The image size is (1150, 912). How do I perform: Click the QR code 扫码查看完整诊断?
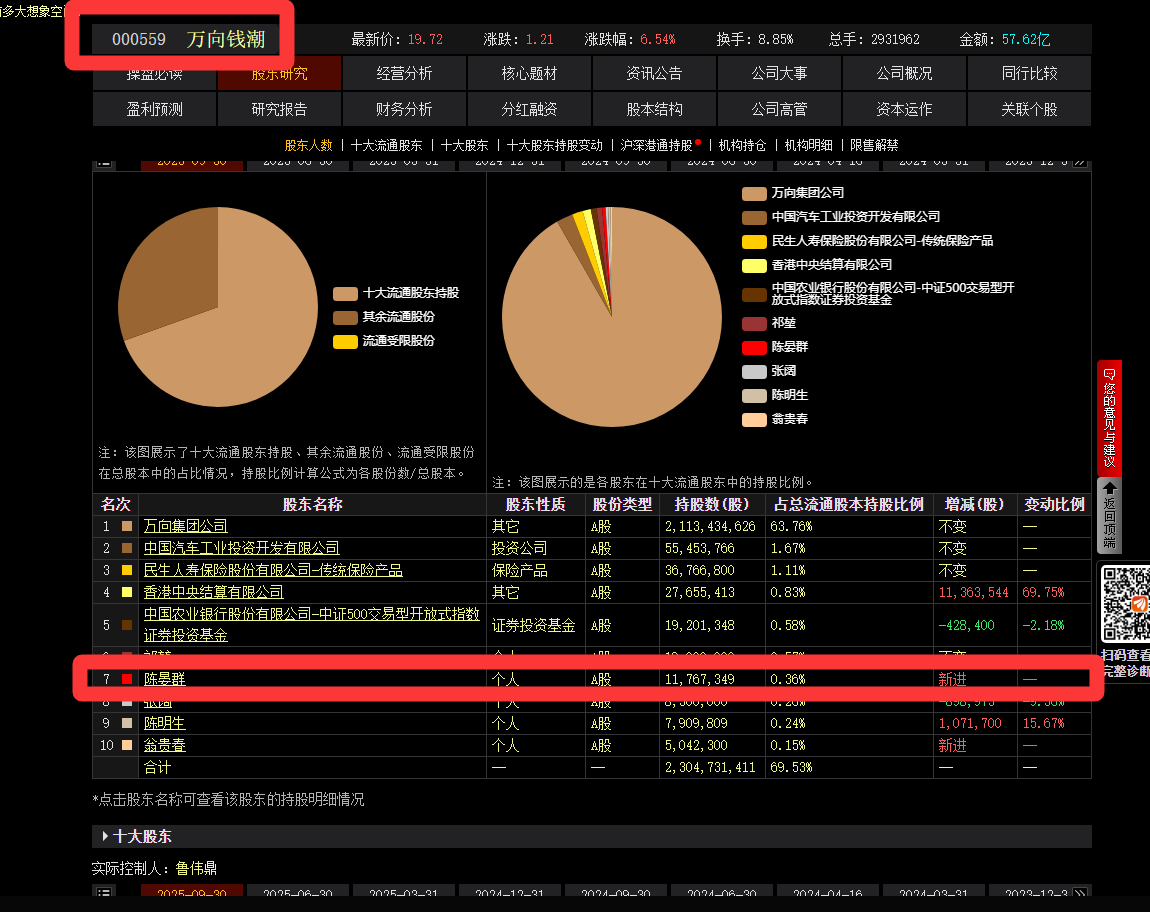point(1126,604)
